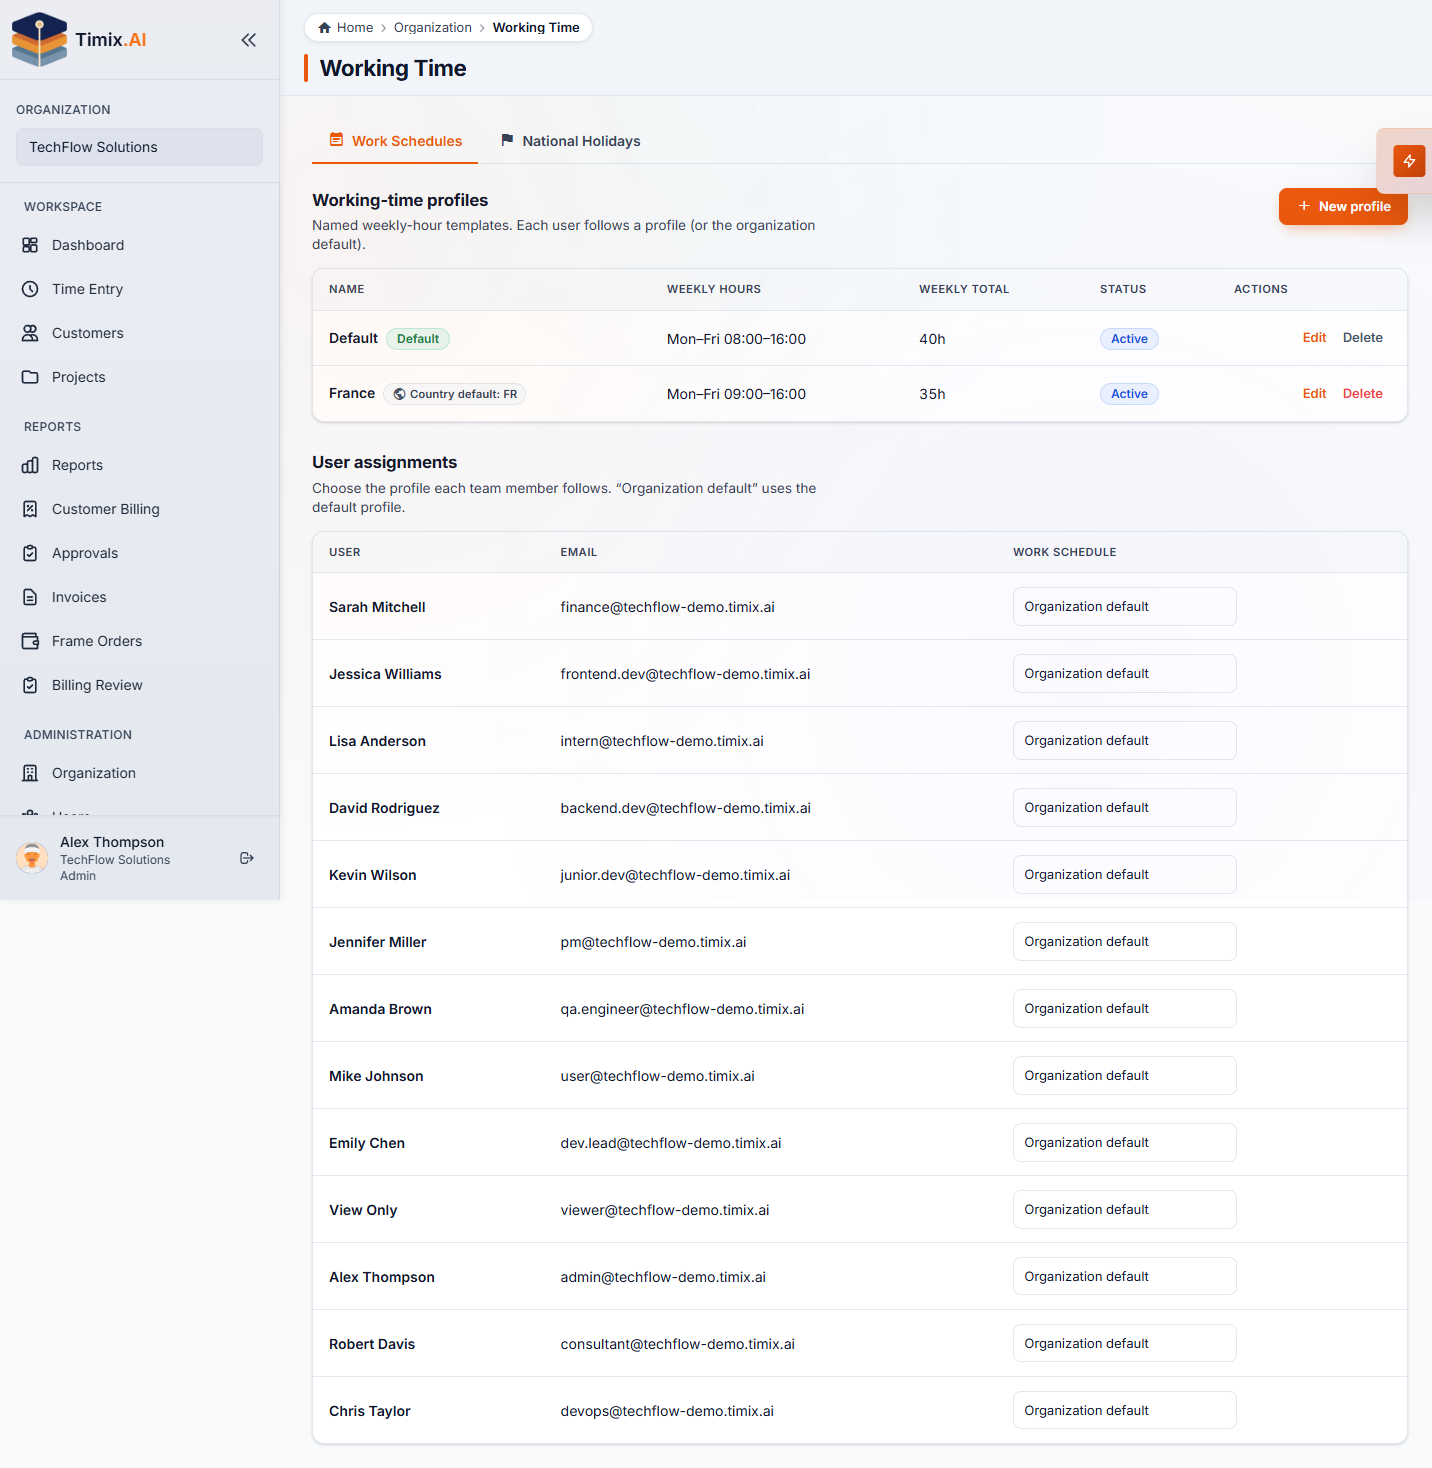1432x1468 pixels.
Task: Click the Customers people icon
Action: tap(30, 333)
